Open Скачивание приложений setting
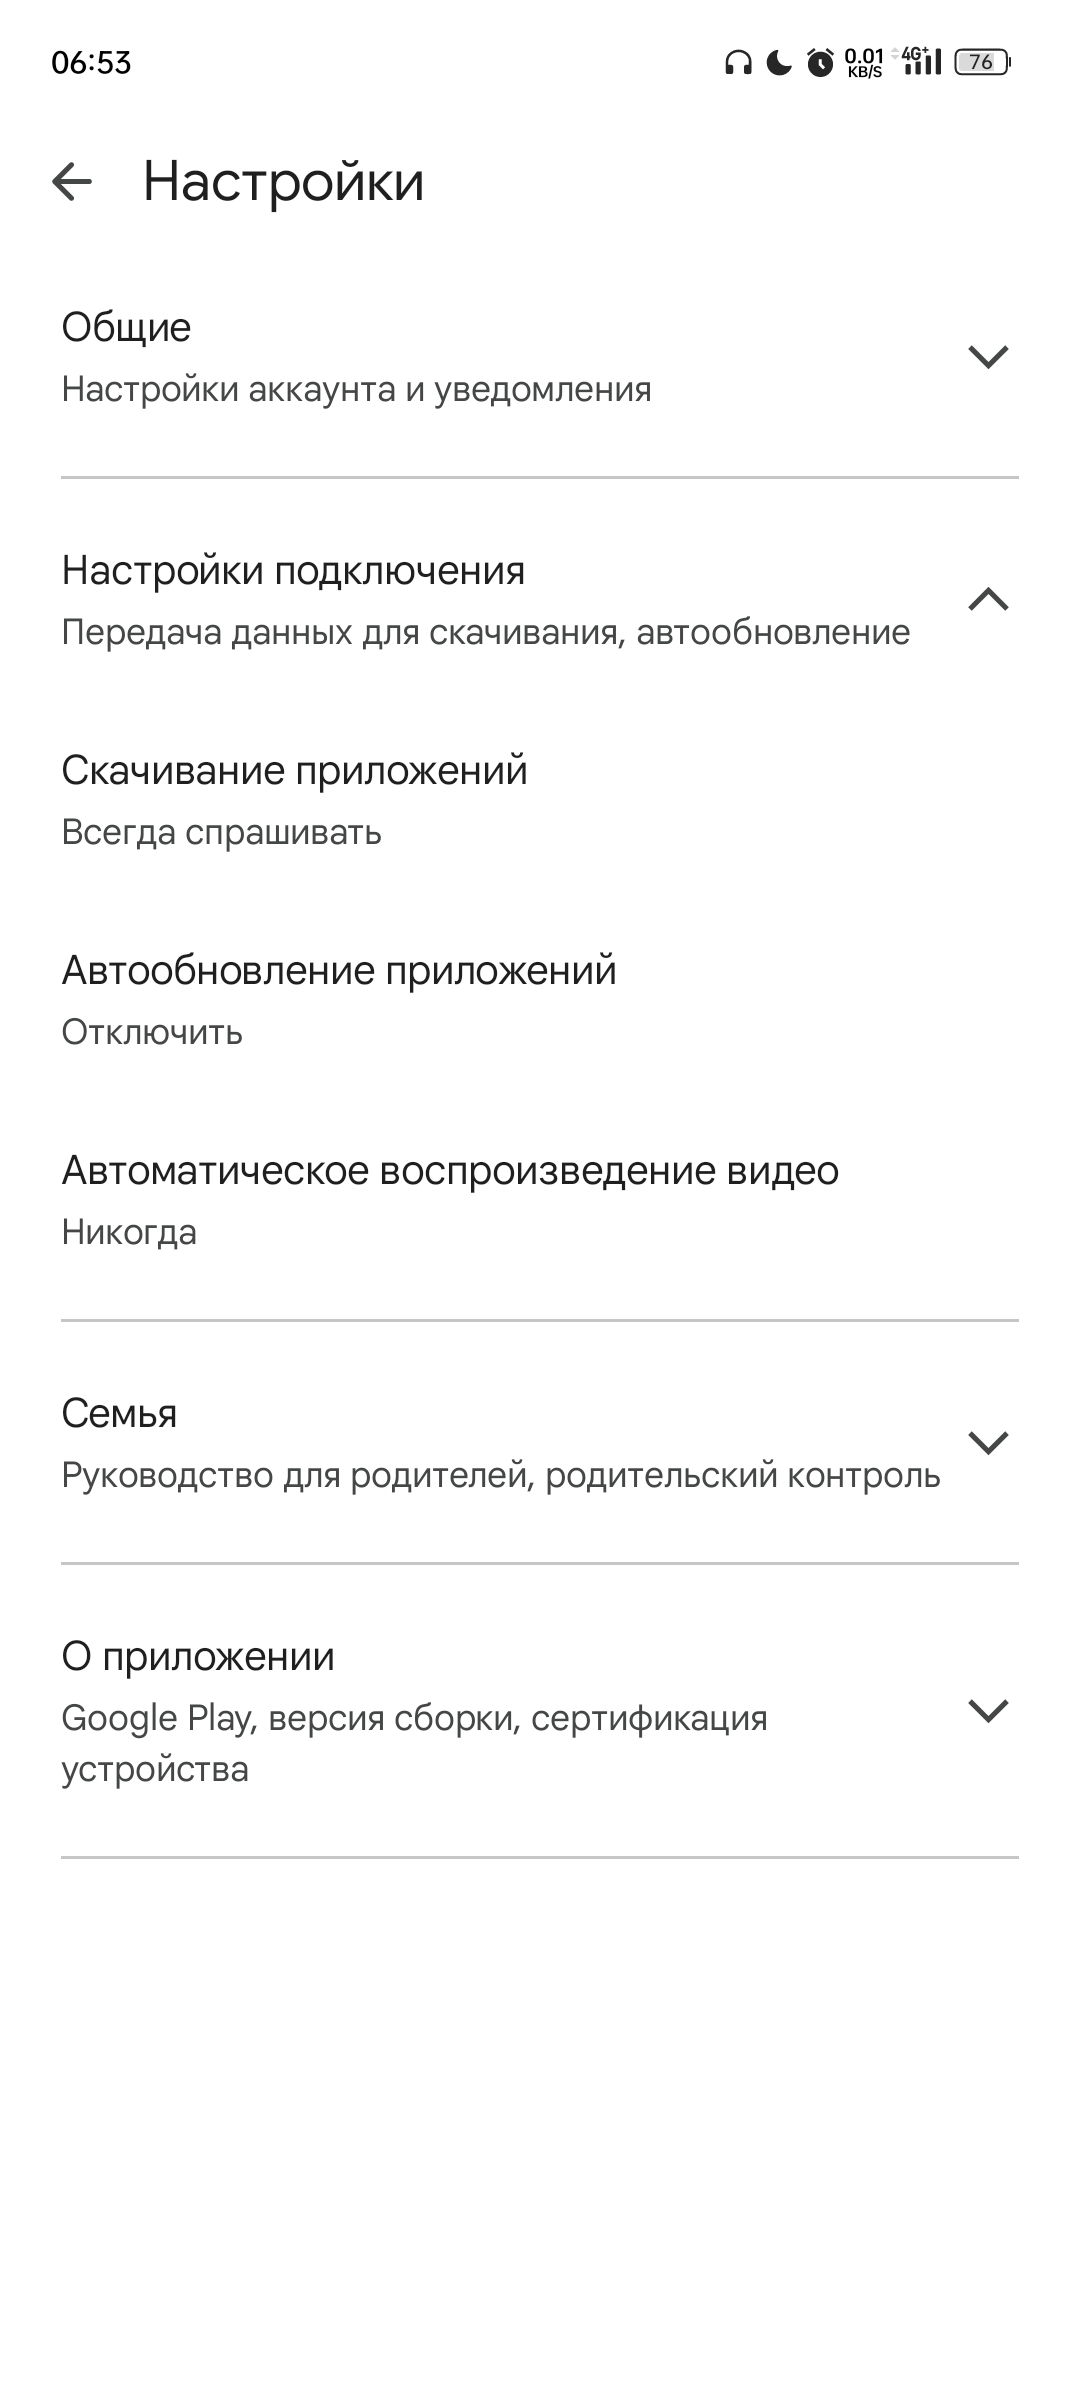 [x=294, y=800]
